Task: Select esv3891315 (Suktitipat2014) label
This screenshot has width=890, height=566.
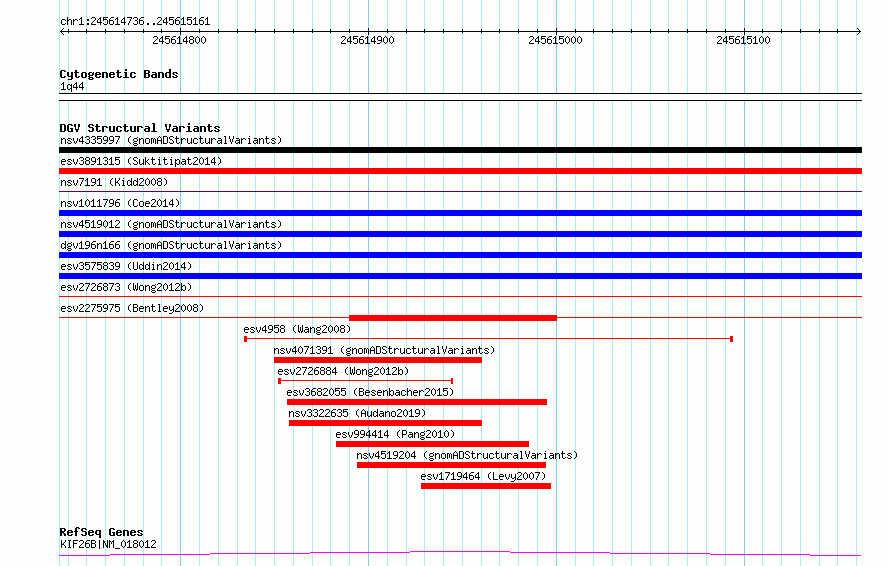Action: (x=141, y=161)
